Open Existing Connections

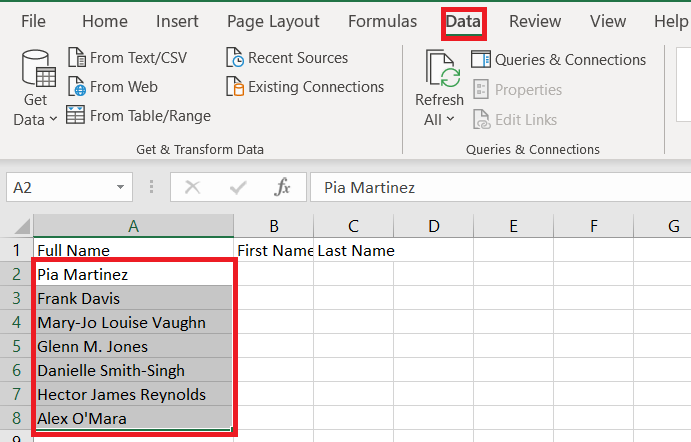coord(305,87)
